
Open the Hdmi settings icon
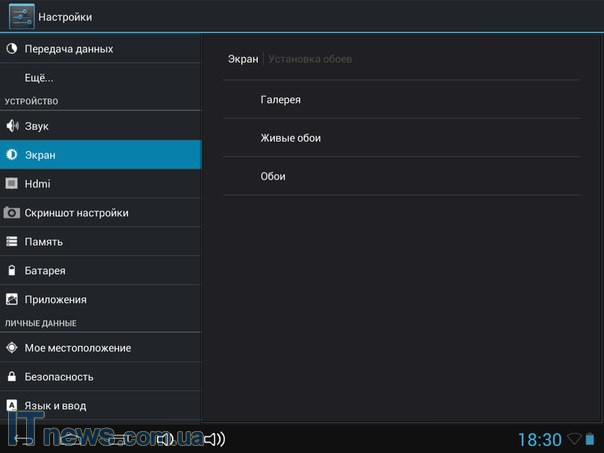coord(12,184)
